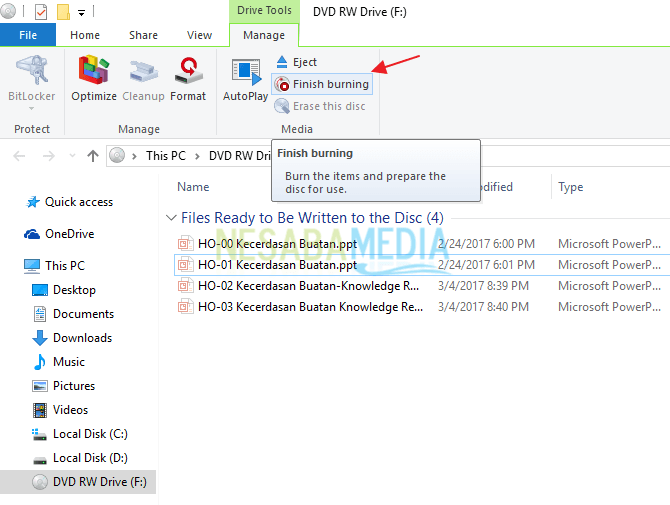Screen dimensions: 670x505
Task: Click the Music note icon
Action: (40, 361)
